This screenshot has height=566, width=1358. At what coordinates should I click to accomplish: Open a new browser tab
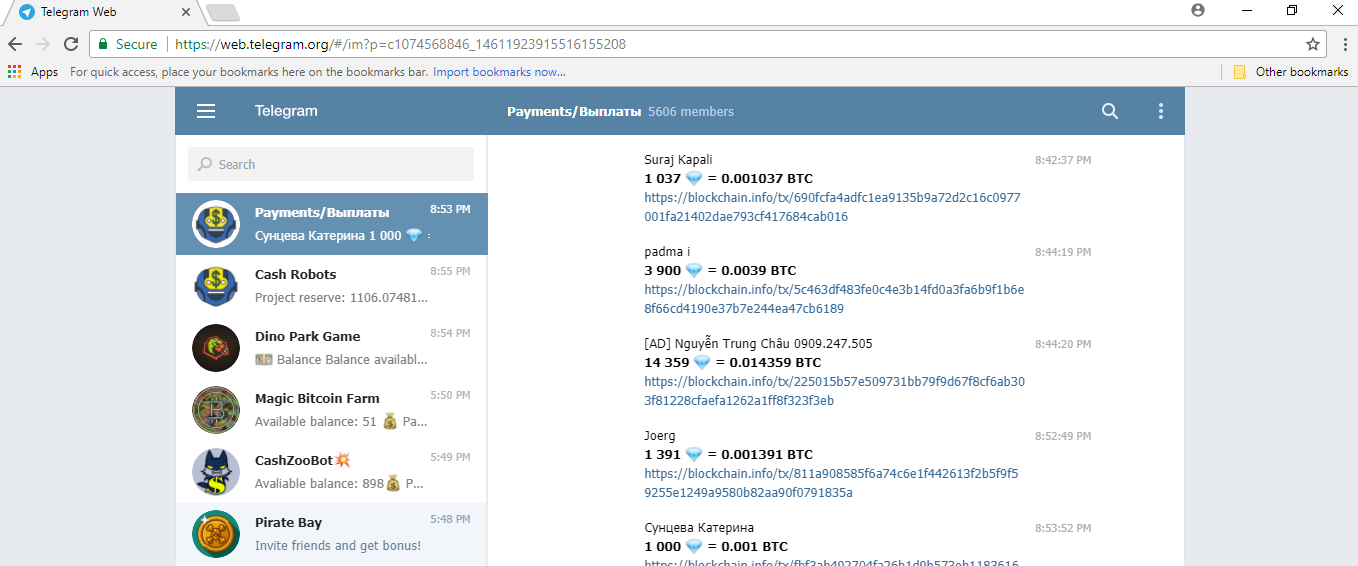tap(222, 13)
